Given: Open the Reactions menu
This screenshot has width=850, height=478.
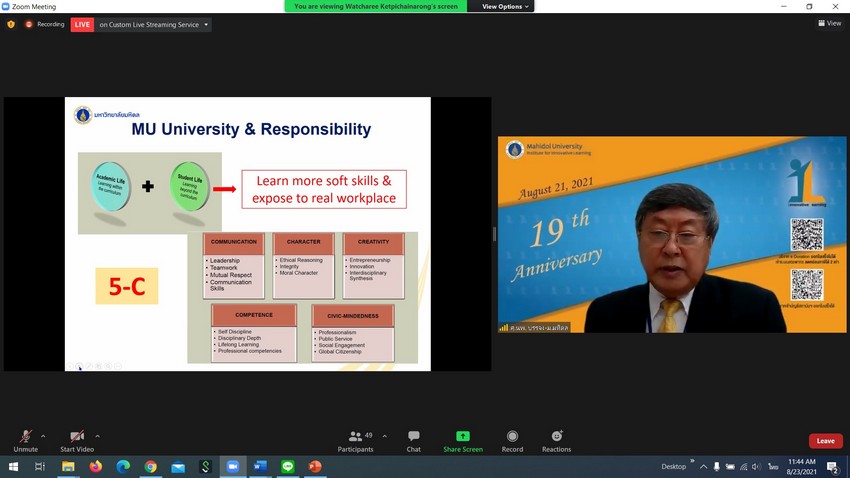Looking at the screenshot, I should tap(557, 440).
